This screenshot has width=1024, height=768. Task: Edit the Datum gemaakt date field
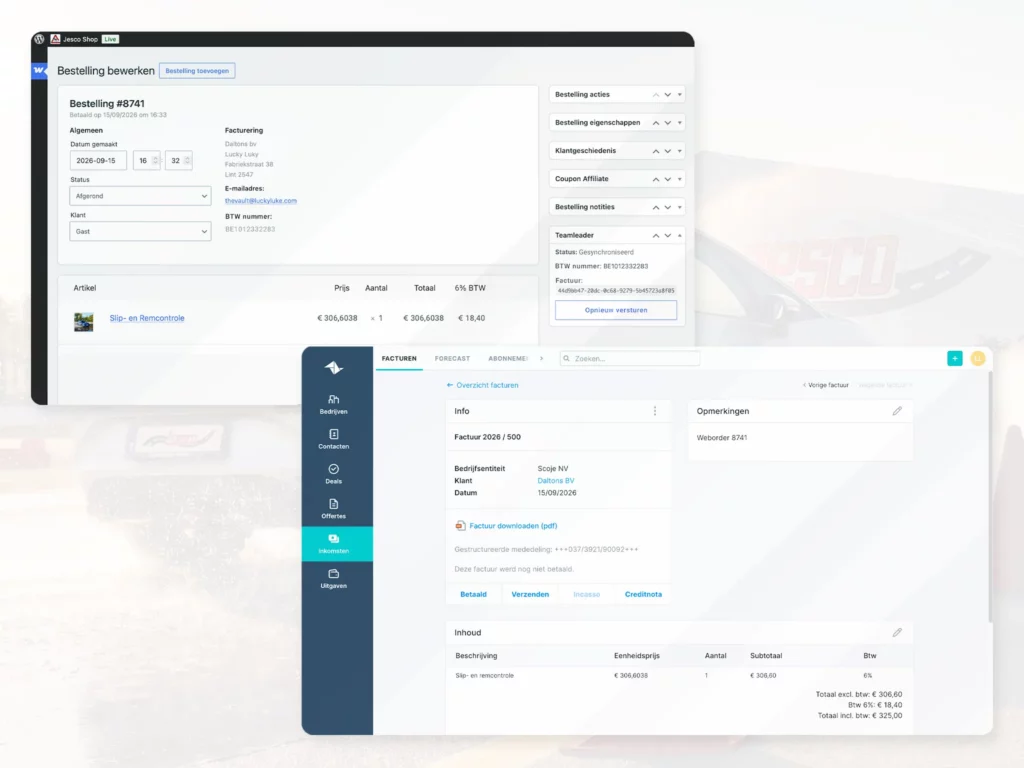[x=98, y=161]
